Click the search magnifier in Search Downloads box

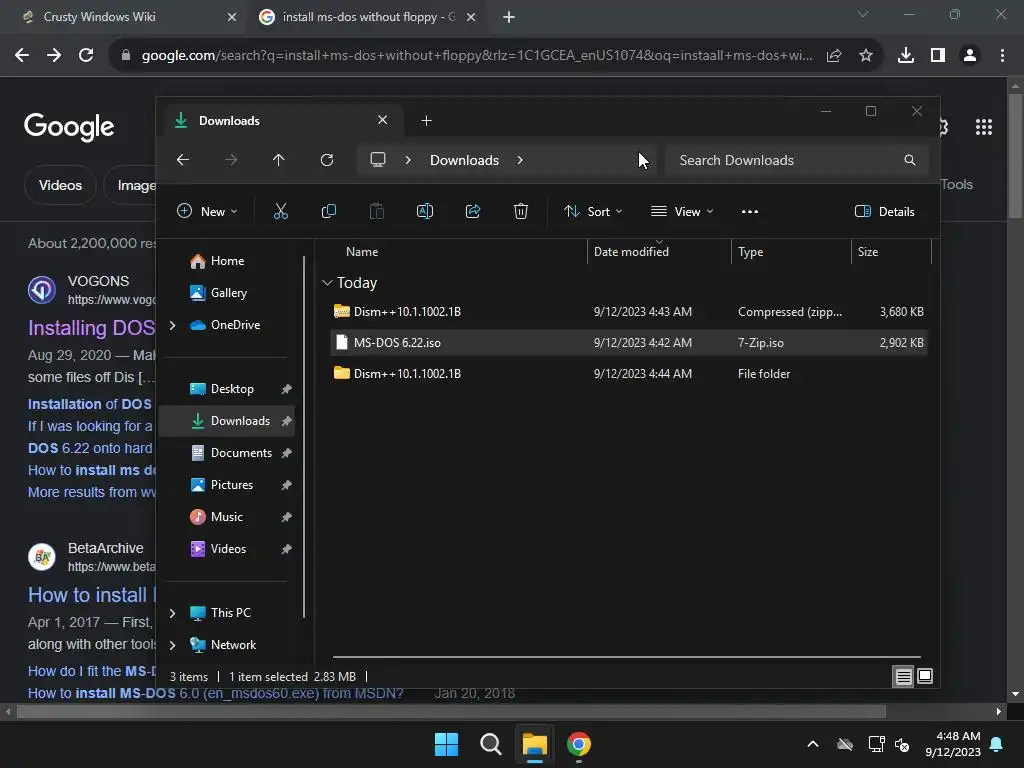click(x=910, y=160)
